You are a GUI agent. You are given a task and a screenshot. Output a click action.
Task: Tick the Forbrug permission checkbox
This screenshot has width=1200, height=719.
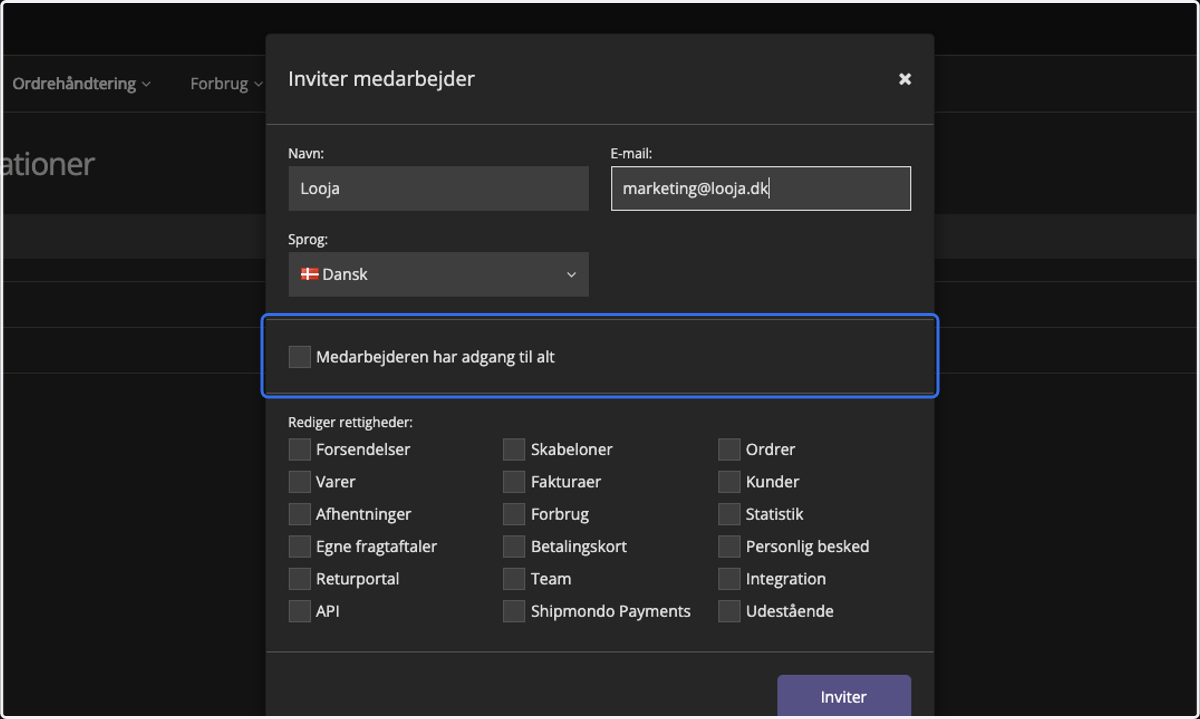[x=514, y=514]
